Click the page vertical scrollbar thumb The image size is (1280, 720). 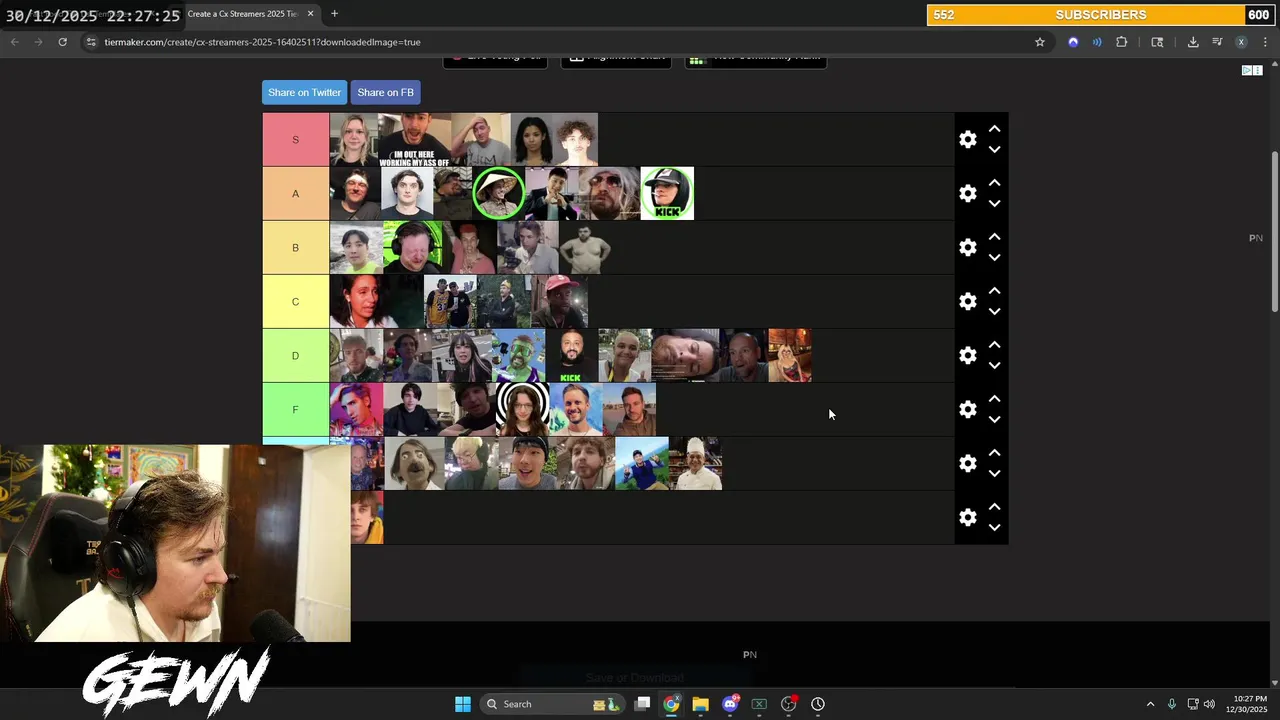[x=1274, y=232]
